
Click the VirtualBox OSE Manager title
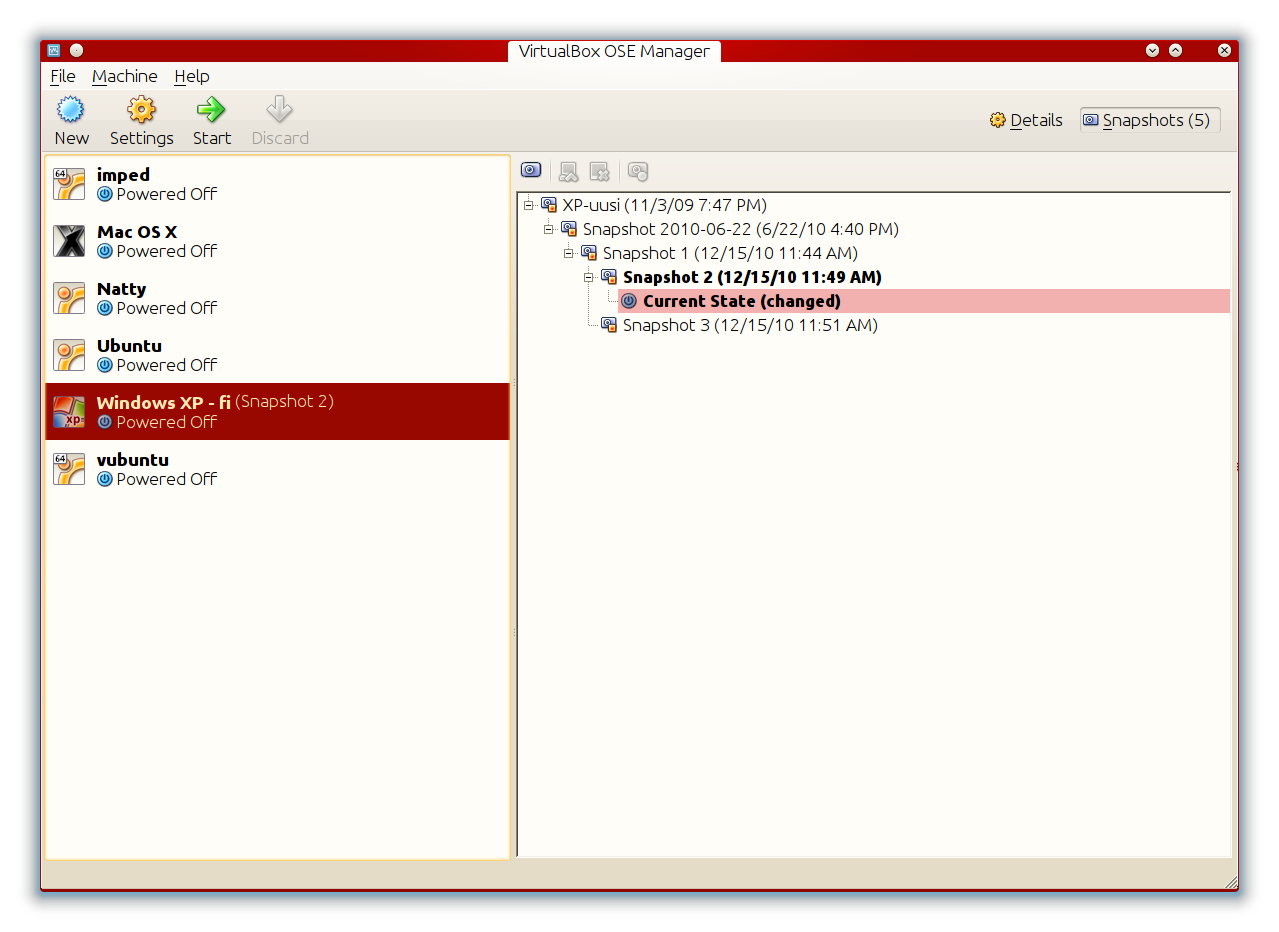(614, 51)
